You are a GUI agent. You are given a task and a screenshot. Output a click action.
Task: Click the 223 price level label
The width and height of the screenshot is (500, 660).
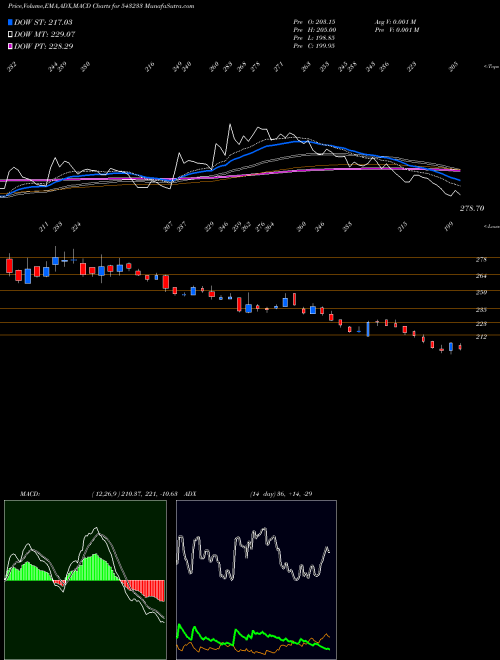481,324
